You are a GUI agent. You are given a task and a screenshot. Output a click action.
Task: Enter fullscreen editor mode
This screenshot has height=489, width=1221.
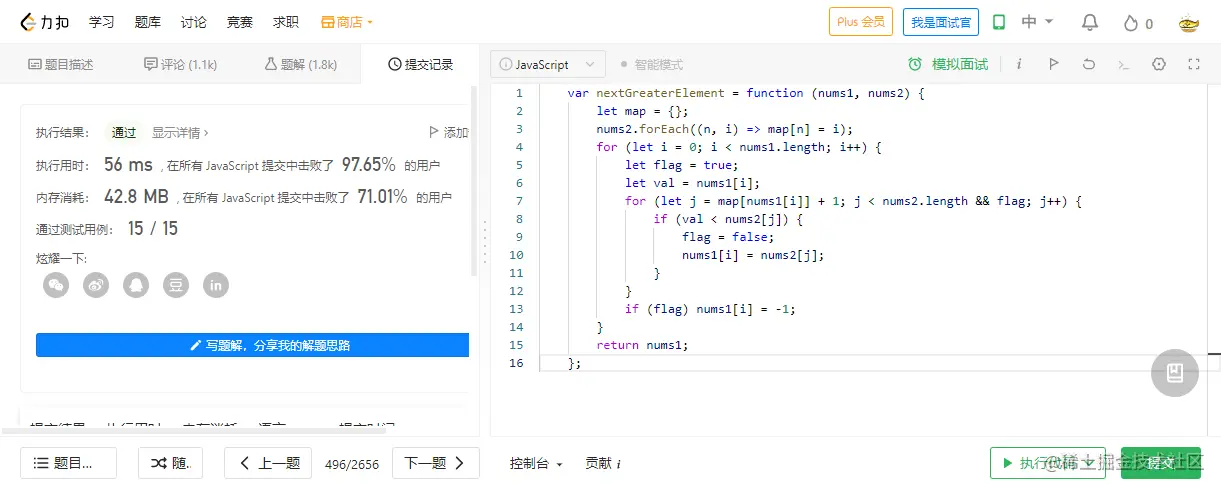[x=1193, y=64]
